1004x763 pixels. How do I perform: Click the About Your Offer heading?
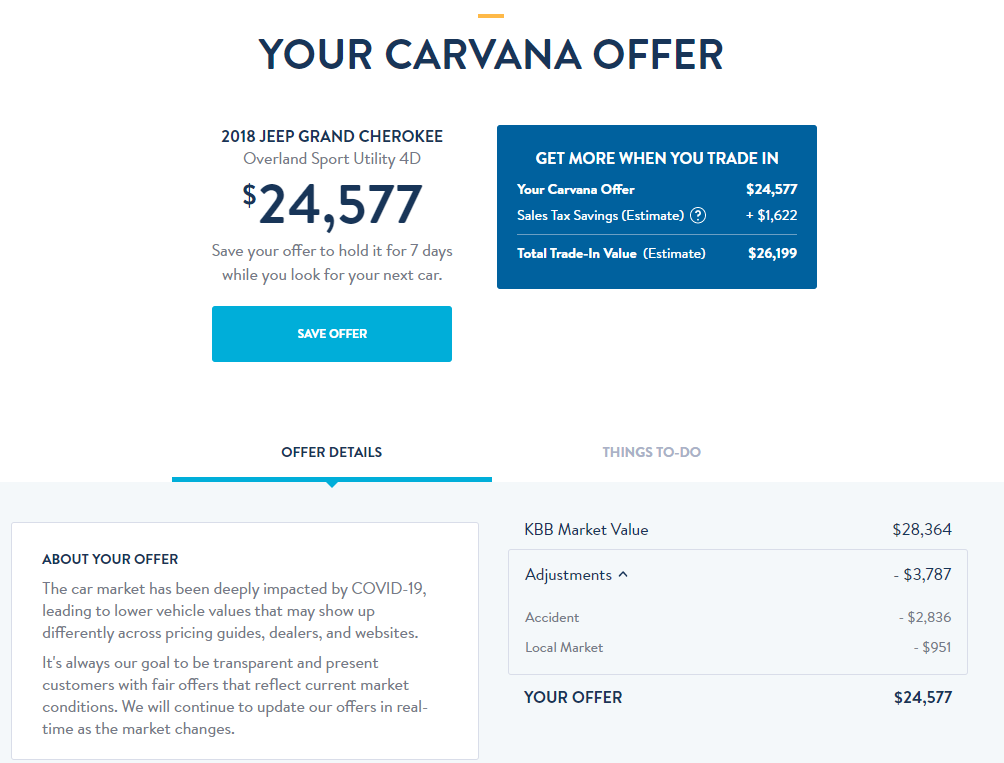pyautogui.click(x=110, y=559)
